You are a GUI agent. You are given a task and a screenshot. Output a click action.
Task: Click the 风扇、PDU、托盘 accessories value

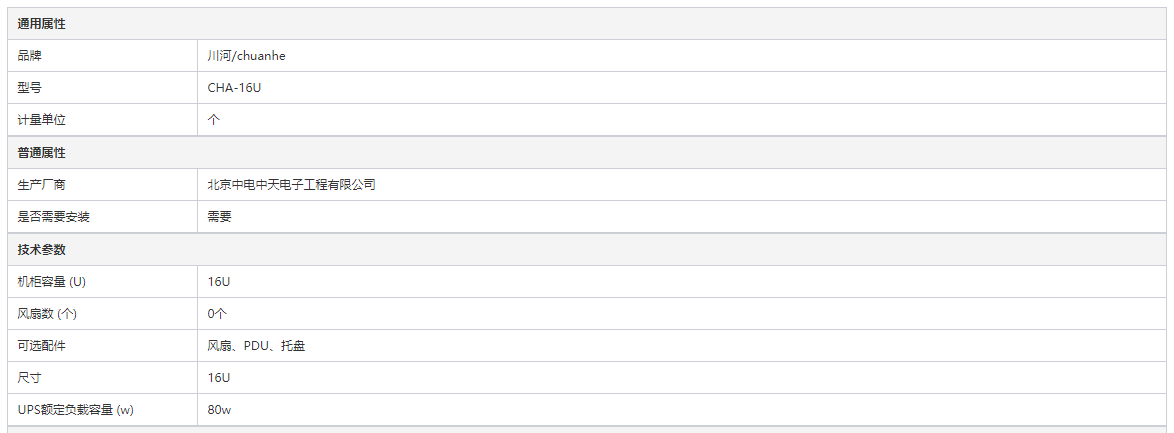point(256,346)
